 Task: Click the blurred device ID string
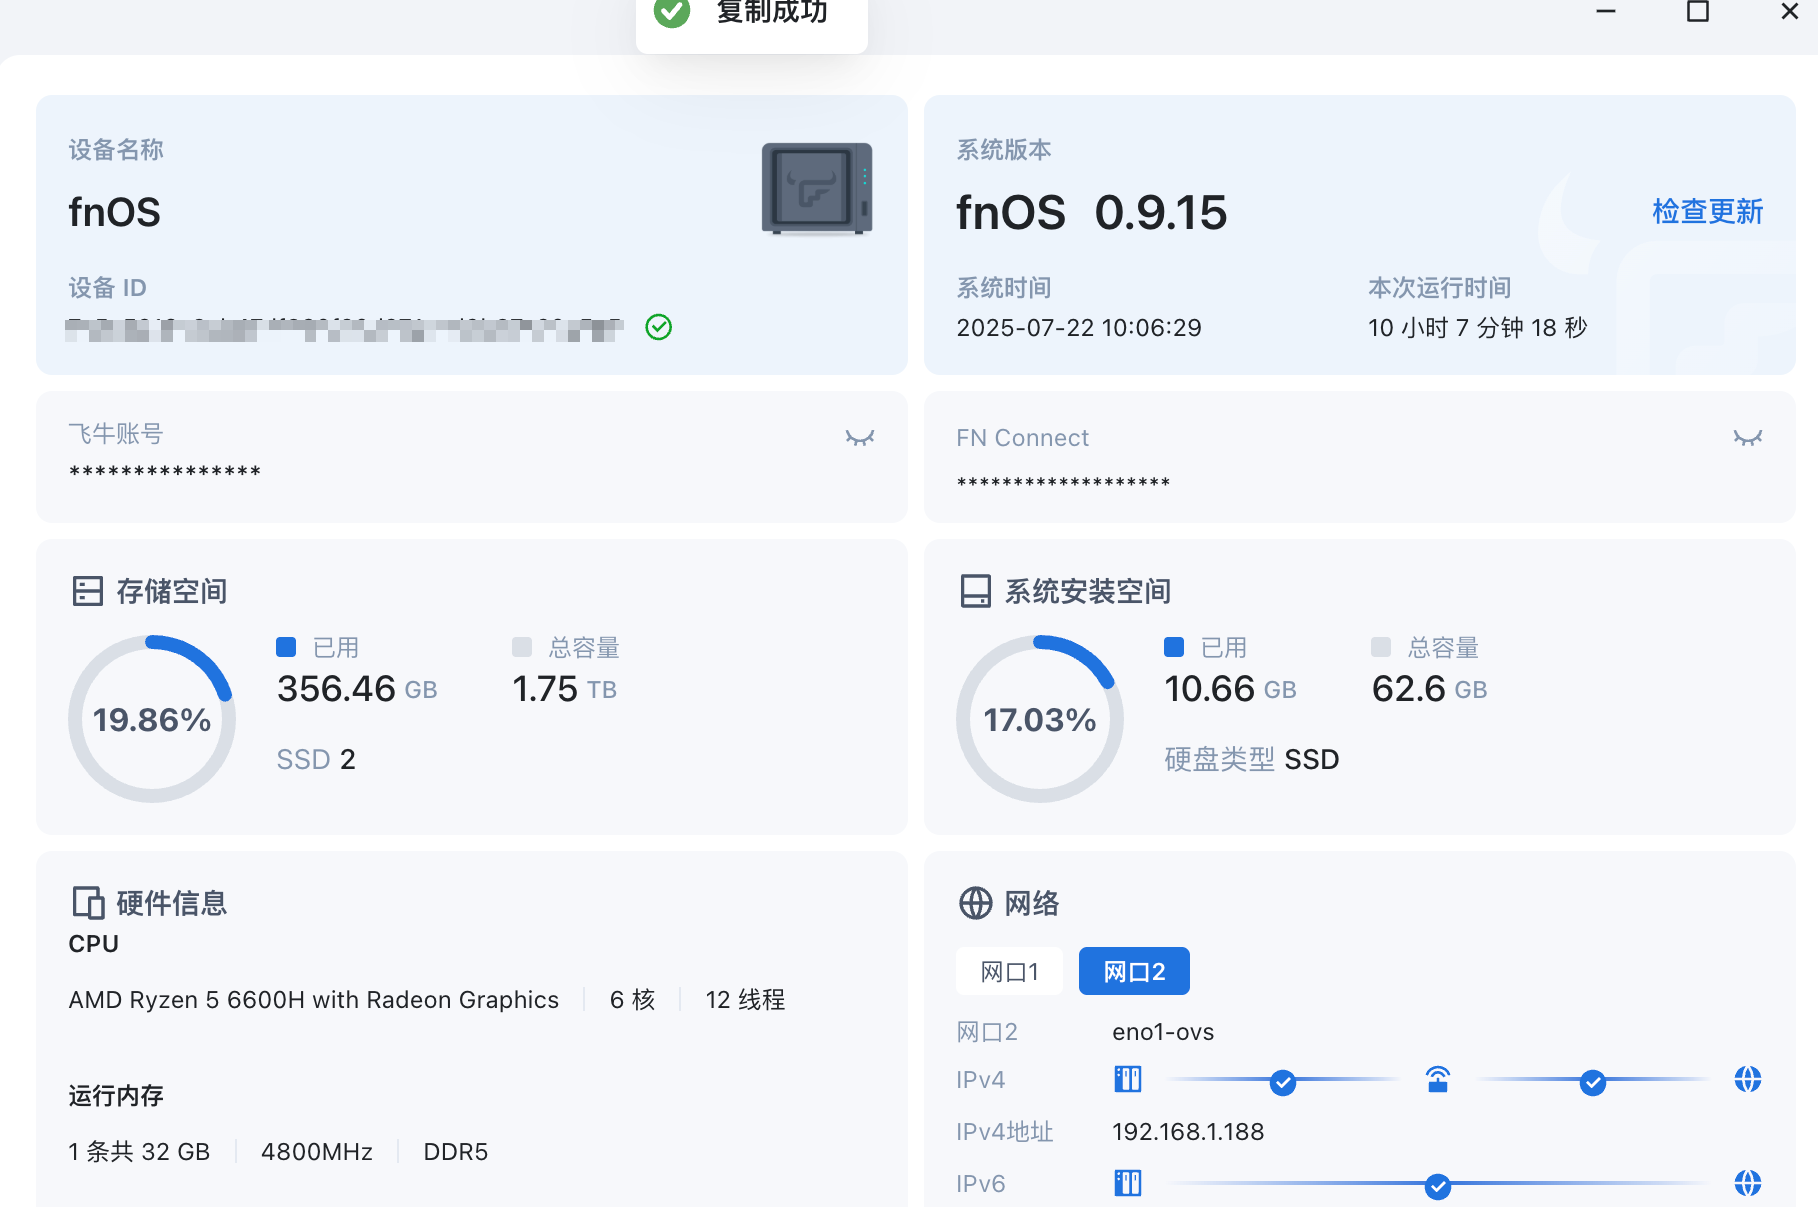click(x=344, y=329)
